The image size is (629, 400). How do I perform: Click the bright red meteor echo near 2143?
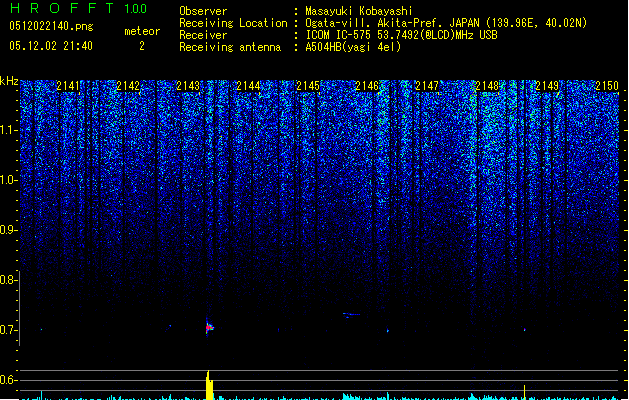(209, 328)
